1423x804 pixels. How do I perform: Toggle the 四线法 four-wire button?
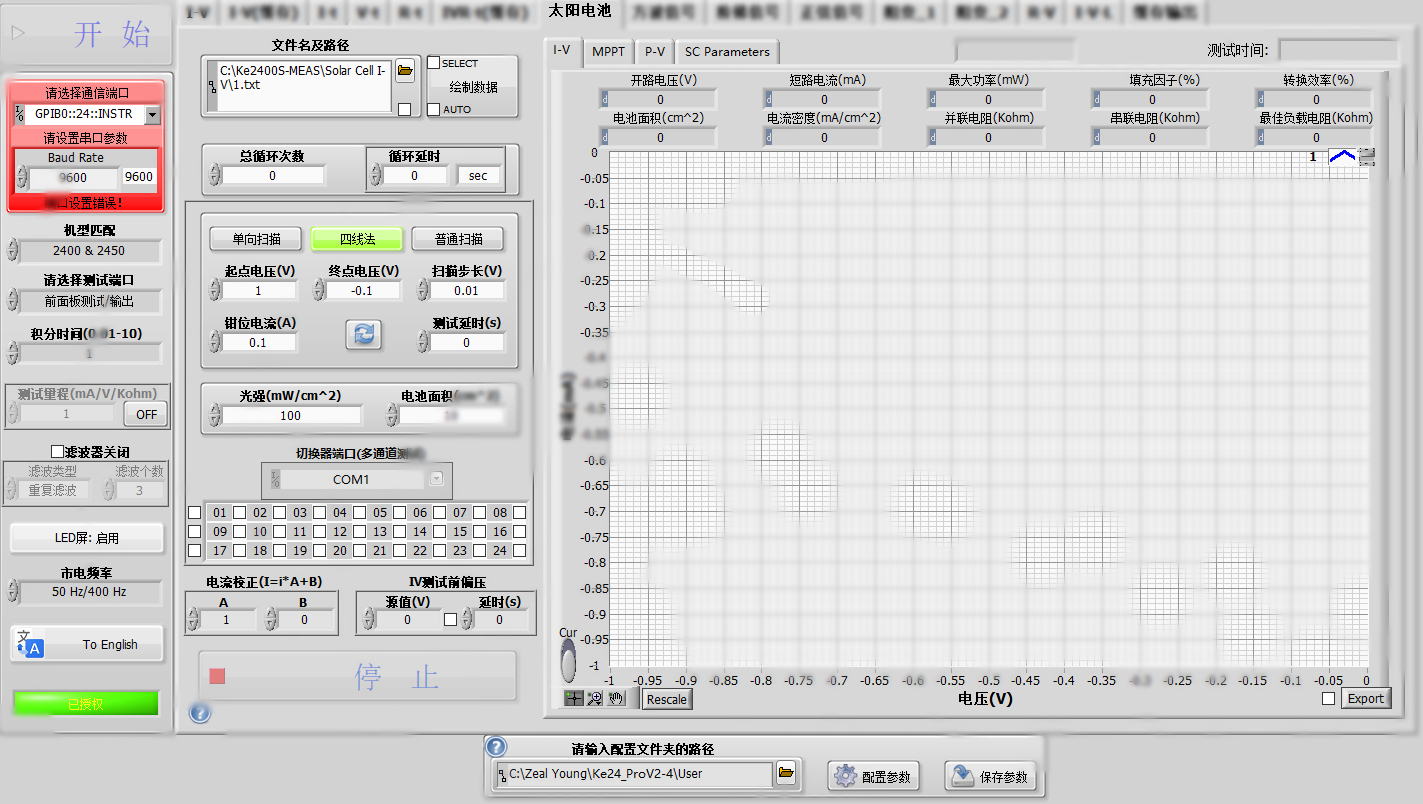[x=357, y=239]
